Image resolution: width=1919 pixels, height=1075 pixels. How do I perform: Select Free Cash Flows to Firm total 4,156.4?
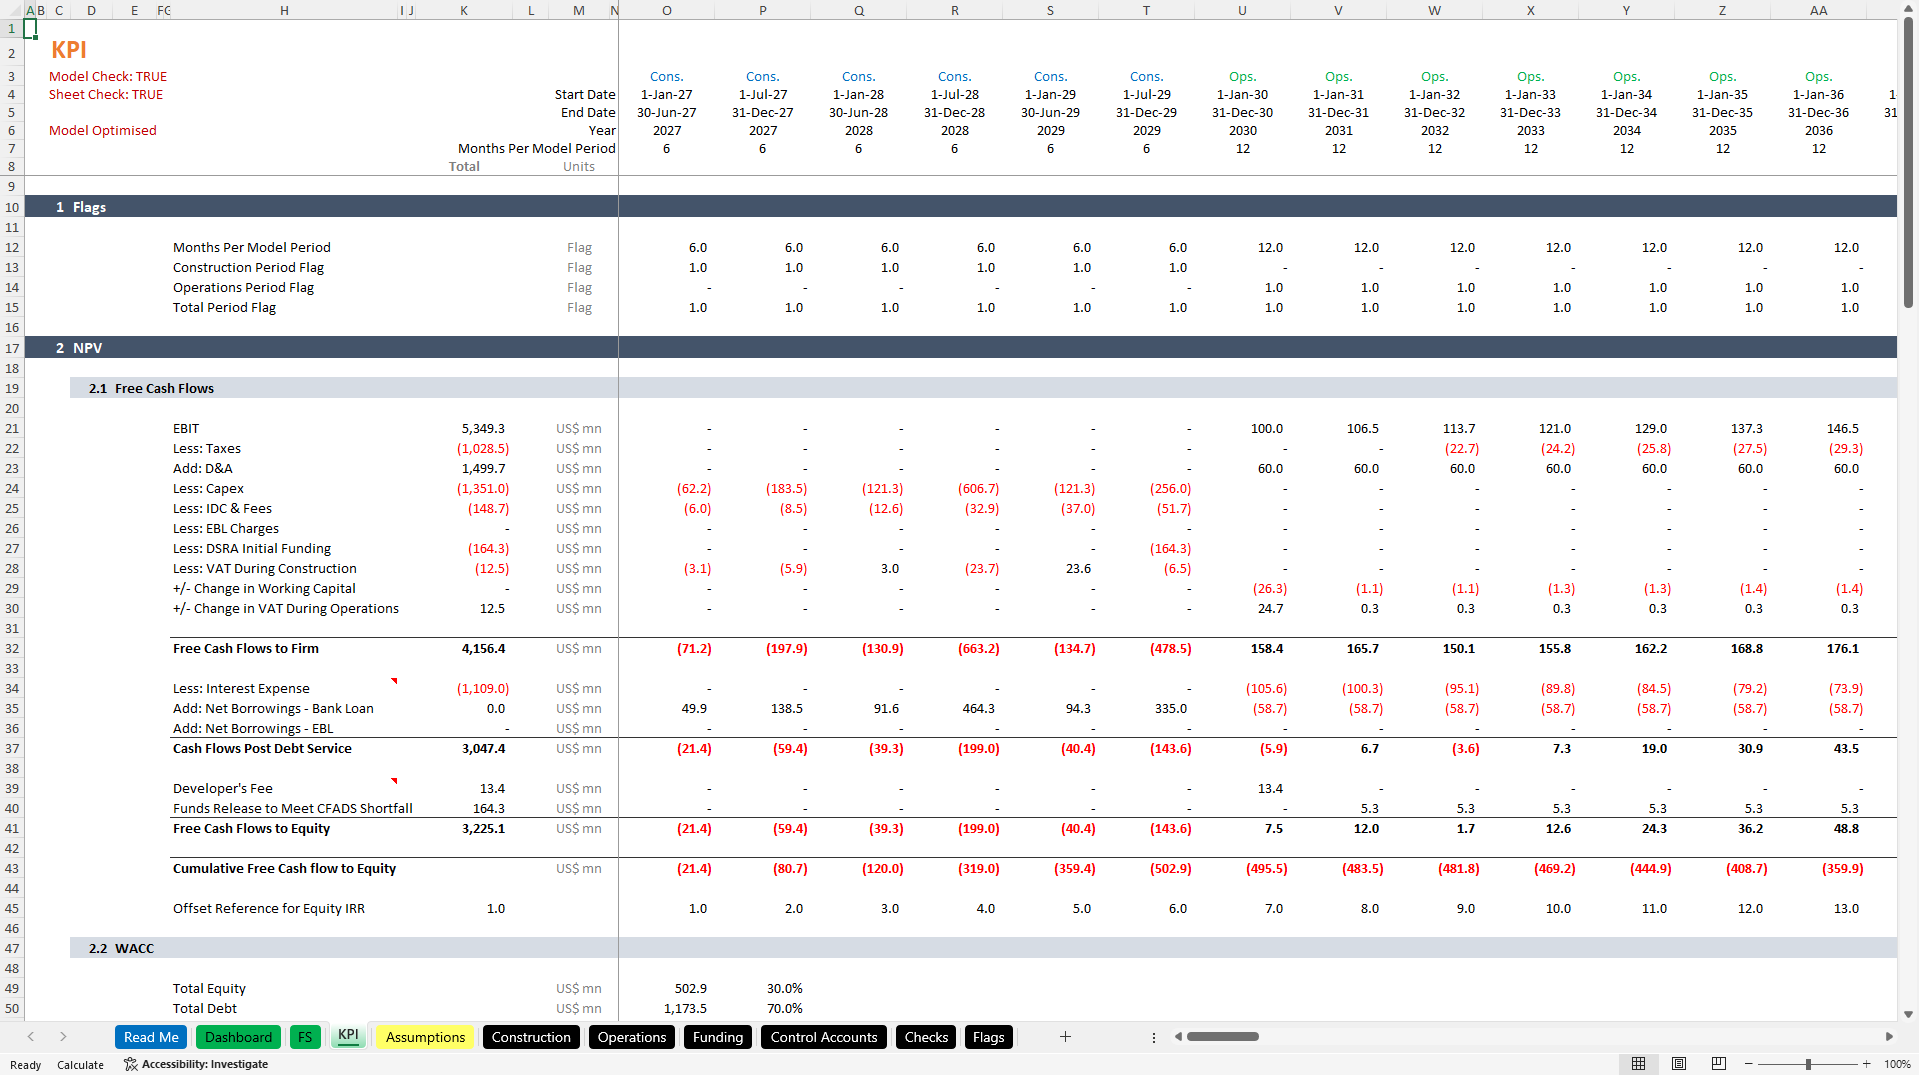tap(483, 648)
